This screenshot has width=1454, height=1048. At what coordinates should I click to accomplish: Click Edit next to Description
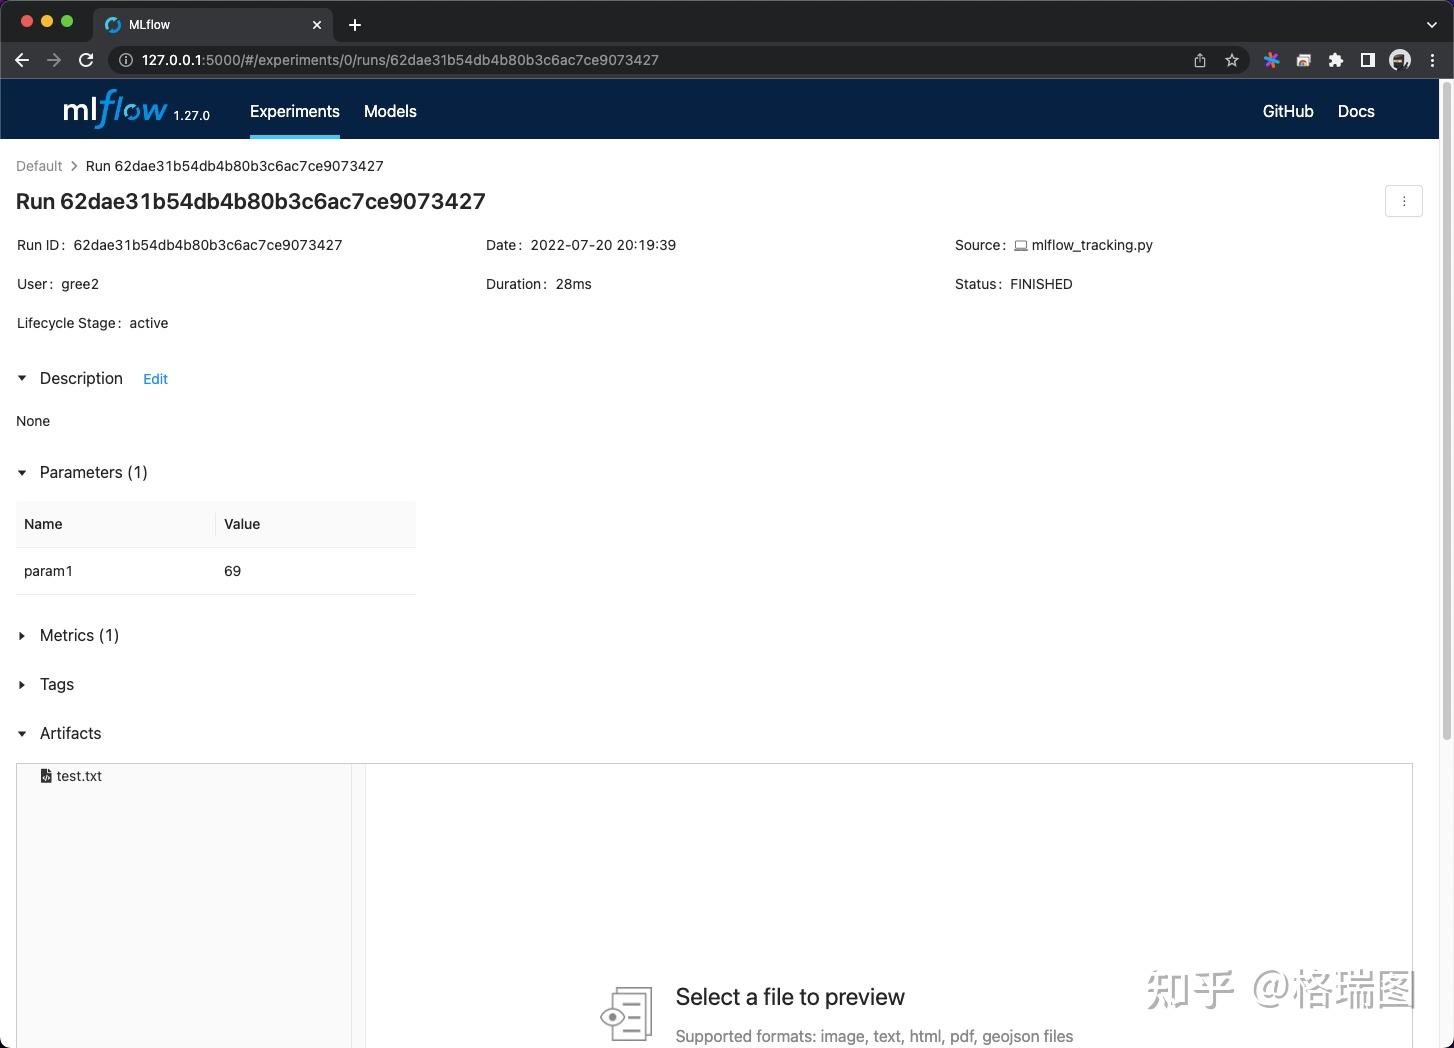click(155, 379)
